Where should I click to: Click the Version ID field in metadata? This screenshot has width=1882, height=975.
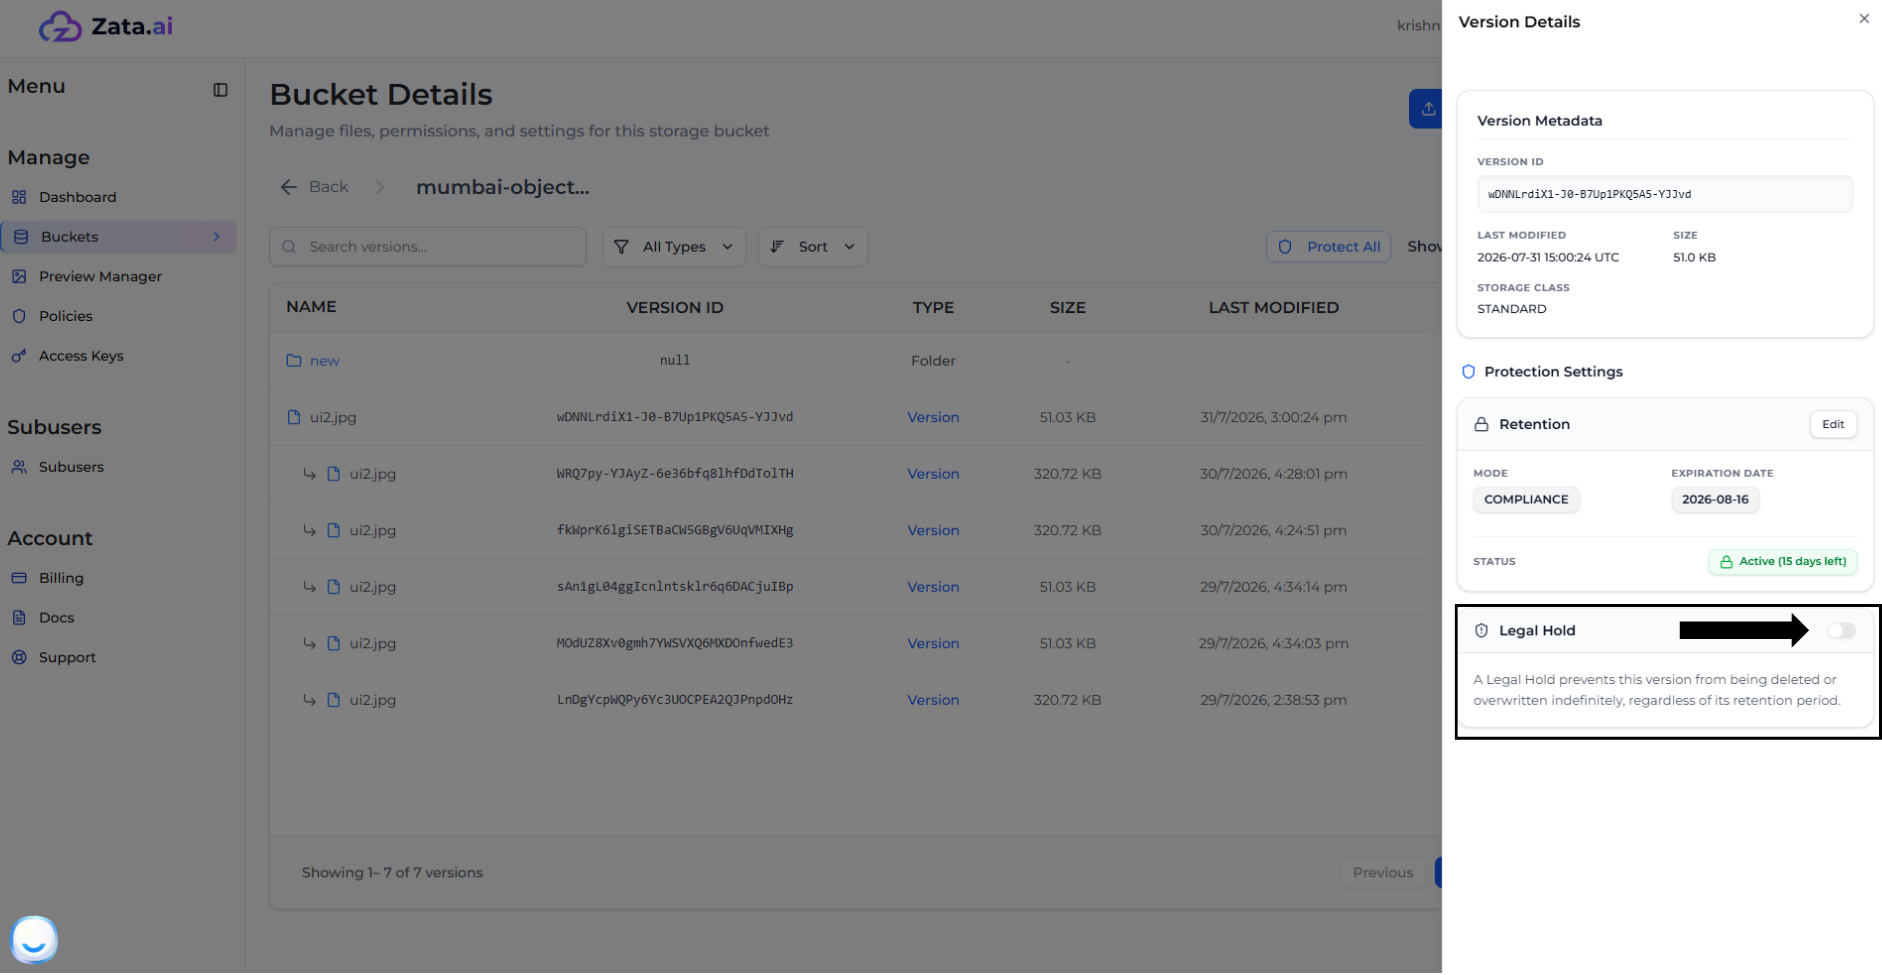click(1665, 194)
